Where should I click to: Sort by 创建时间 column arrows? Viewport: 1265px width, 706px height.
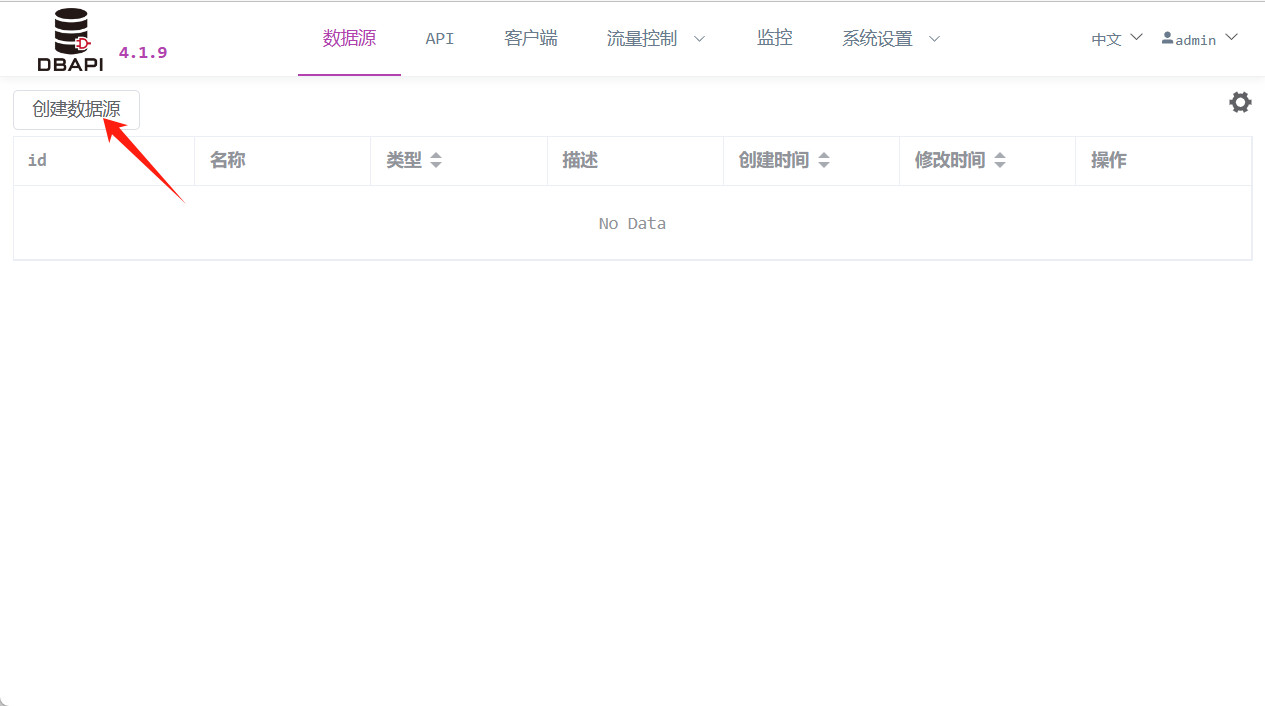click(824, 160)
